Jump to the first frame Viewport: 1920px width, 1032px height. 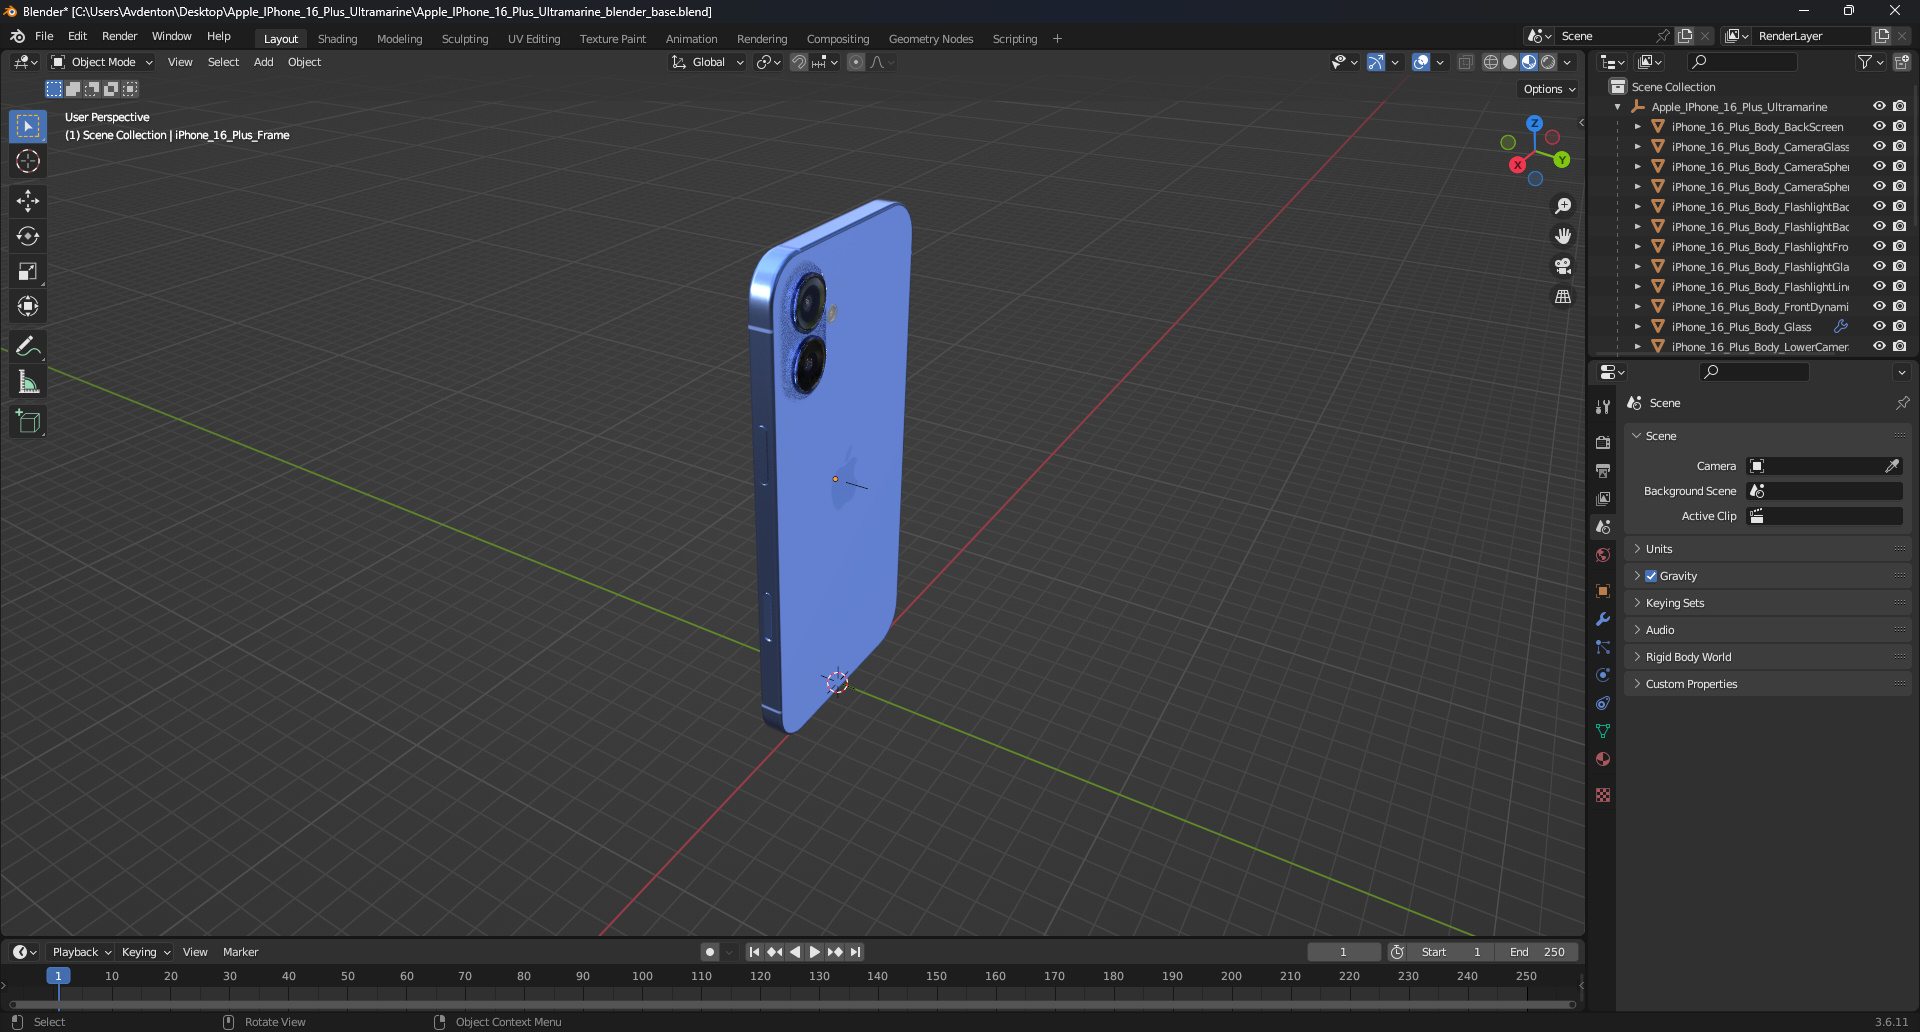[754, 952]
